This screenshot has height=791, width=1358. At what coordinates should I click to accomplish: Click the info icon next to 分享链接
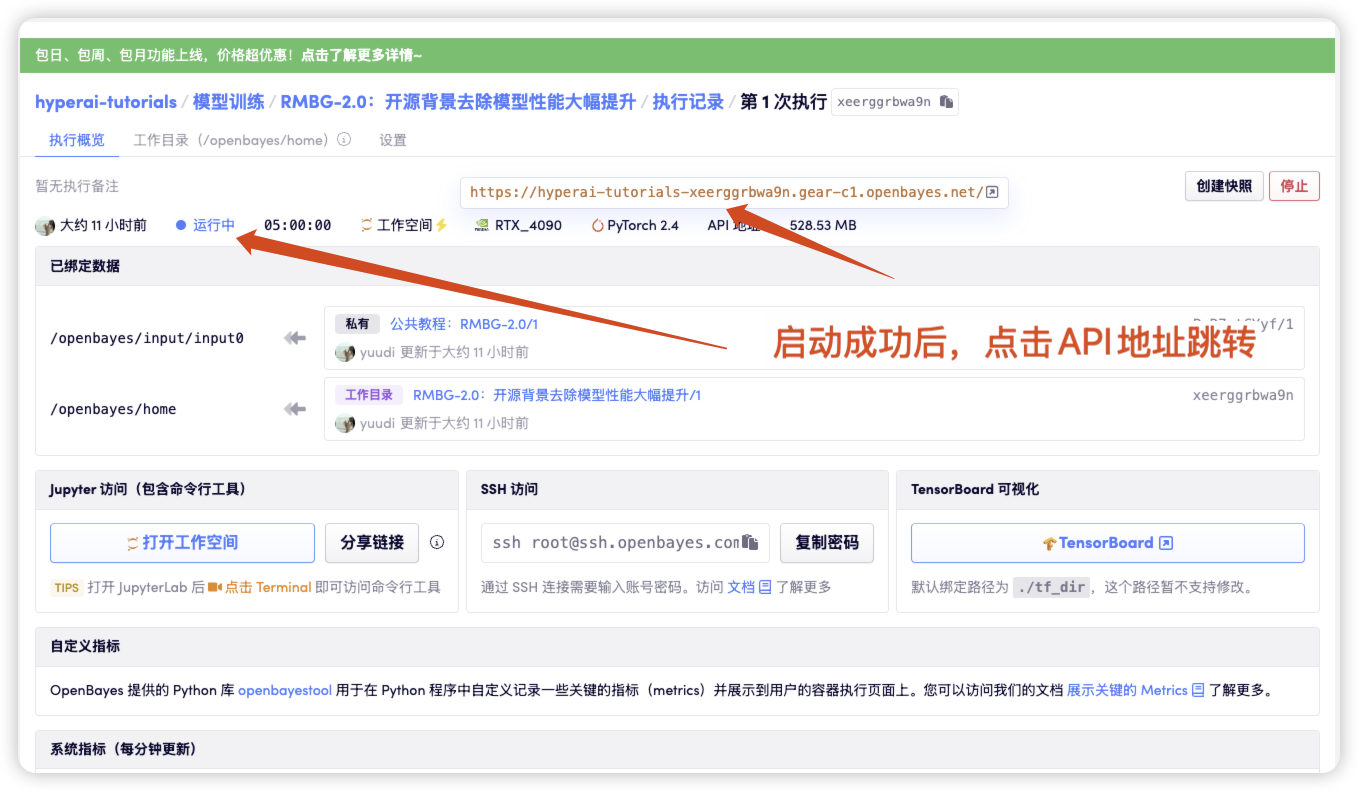click(437, 543)
